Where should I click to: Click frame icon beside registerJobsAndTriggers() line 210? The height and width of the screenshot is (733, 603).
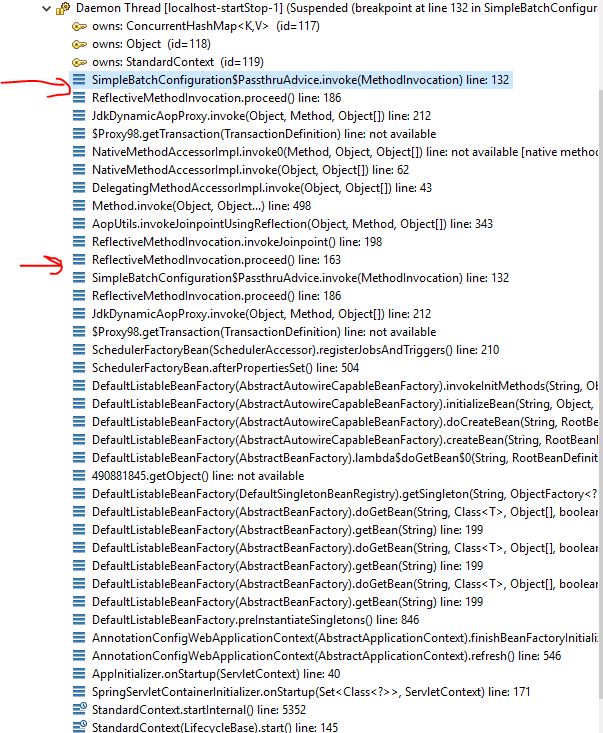79,350
